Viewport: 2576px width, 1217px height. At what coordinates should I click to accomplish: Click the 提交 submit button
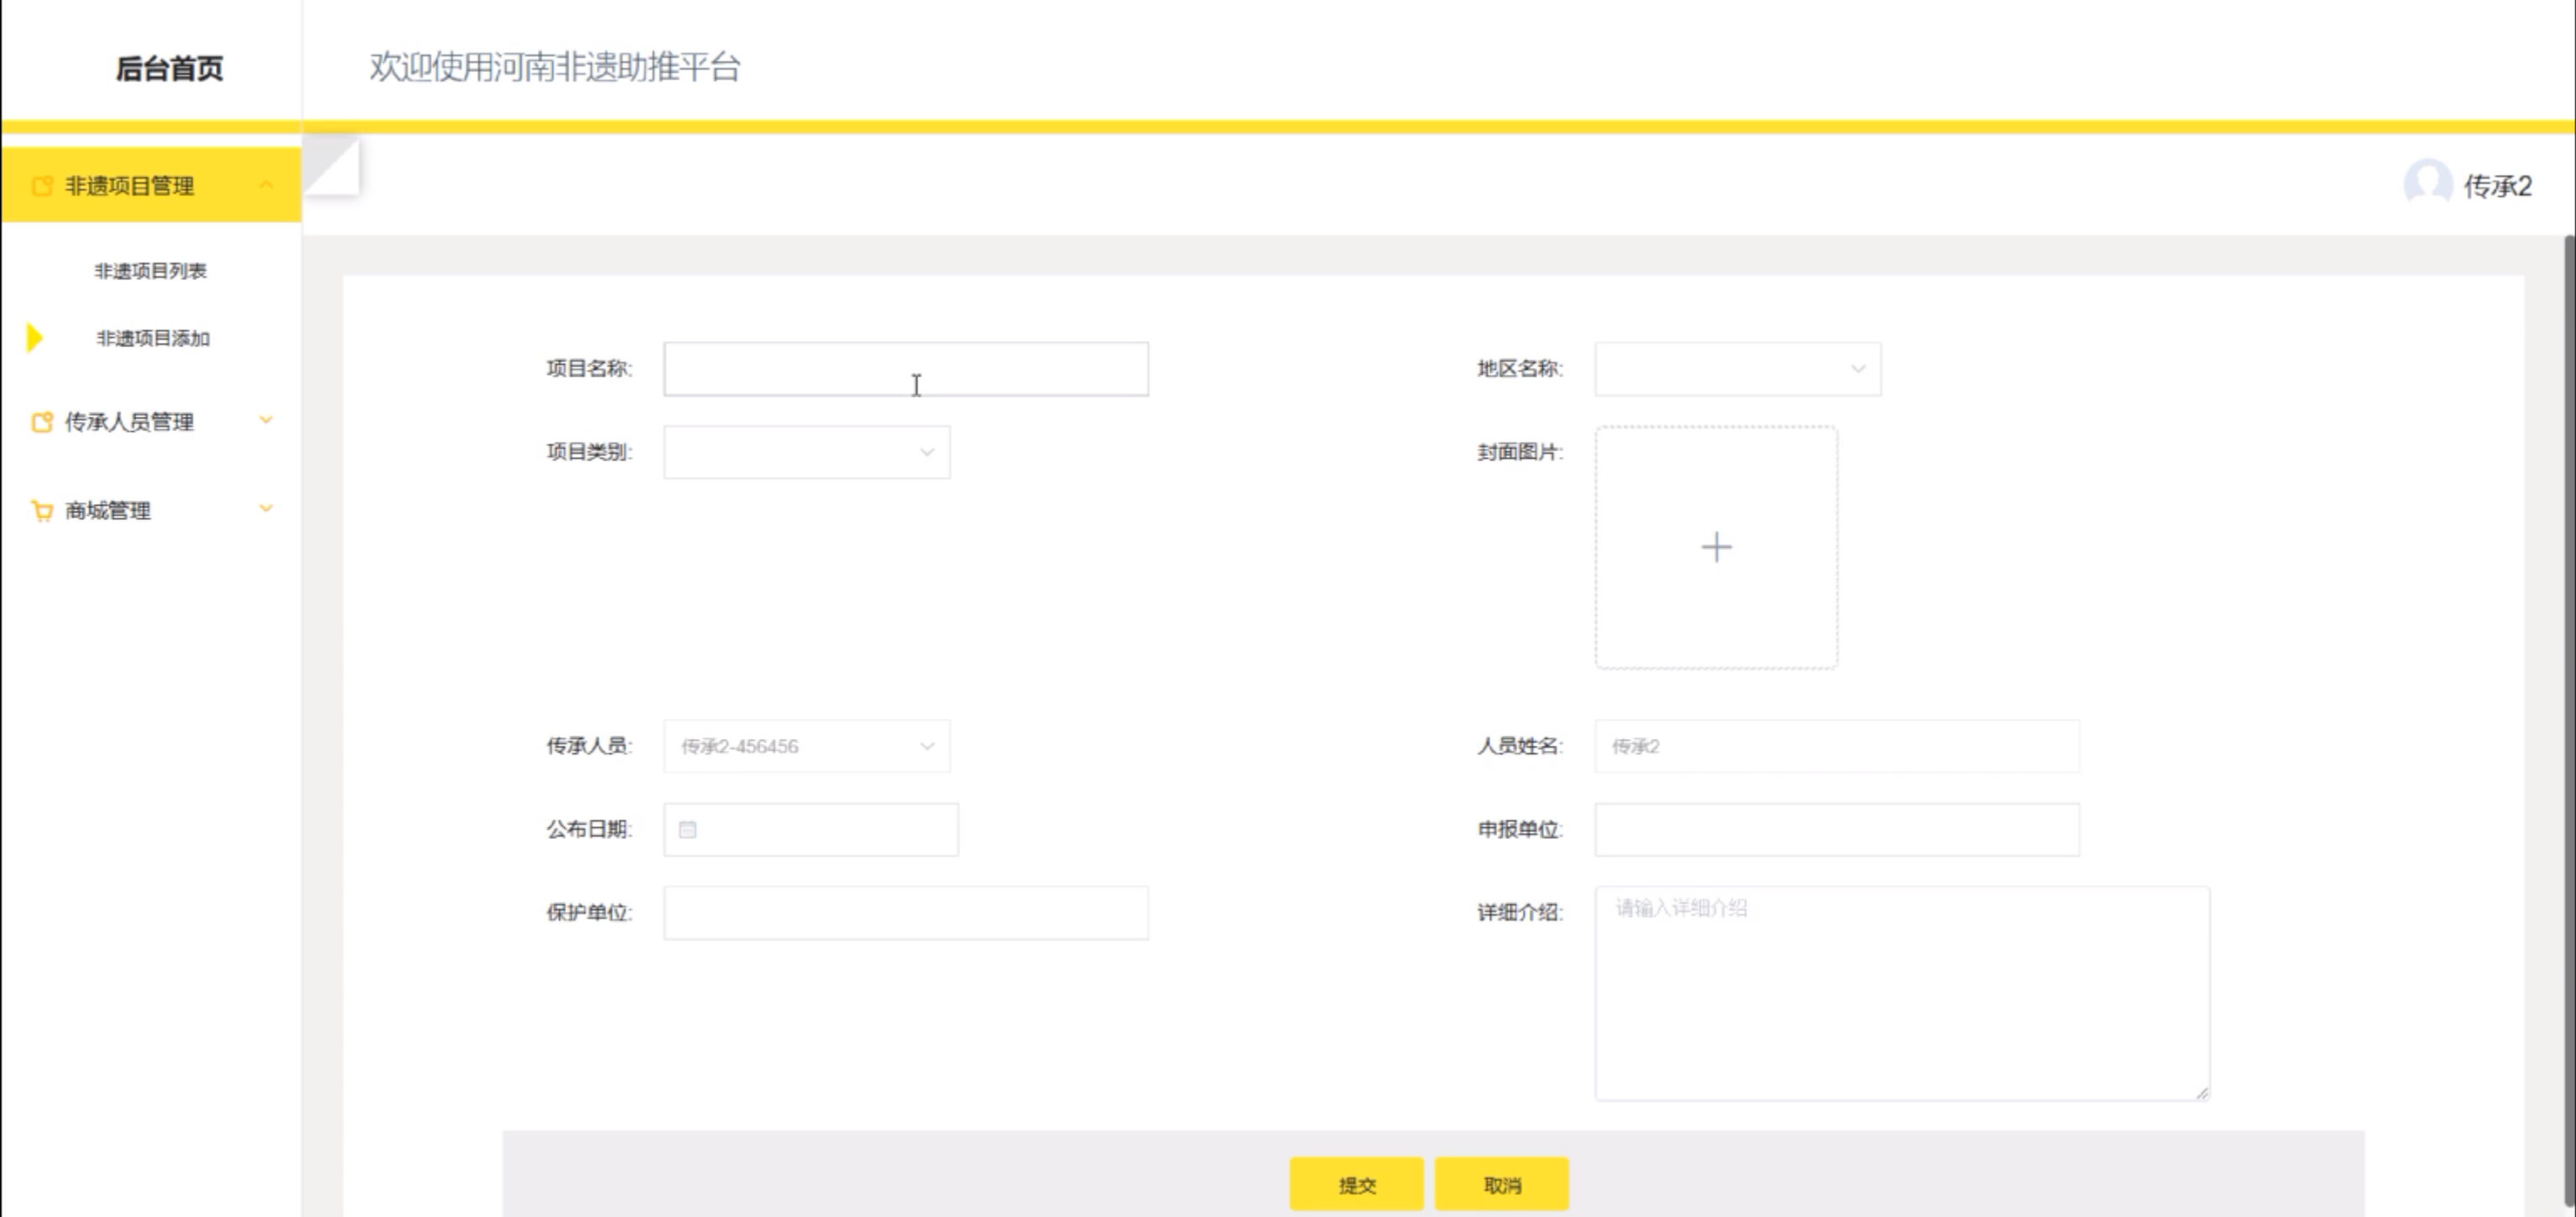pos(1356,1184)
